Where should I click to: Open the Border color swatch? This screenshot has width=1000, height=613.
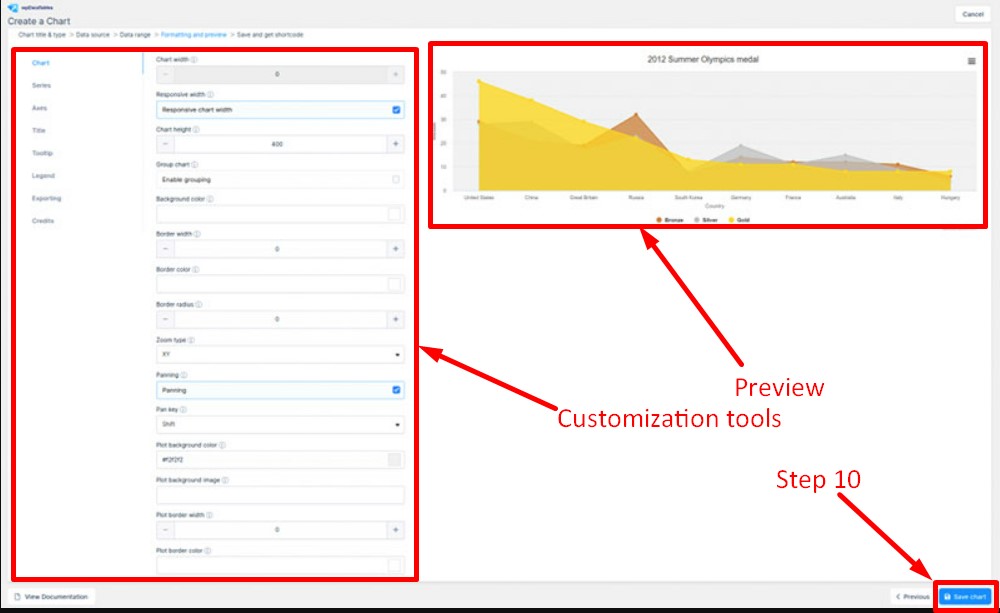(395, 284)
